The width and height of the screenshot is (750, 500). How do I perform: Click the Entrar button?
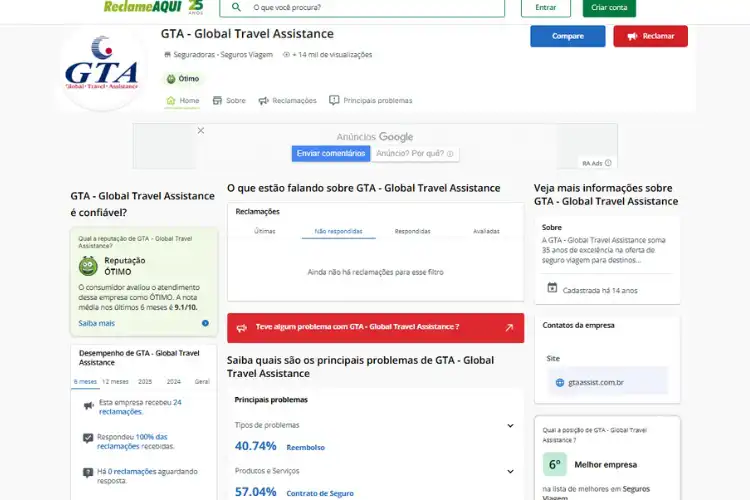point(546,8)
